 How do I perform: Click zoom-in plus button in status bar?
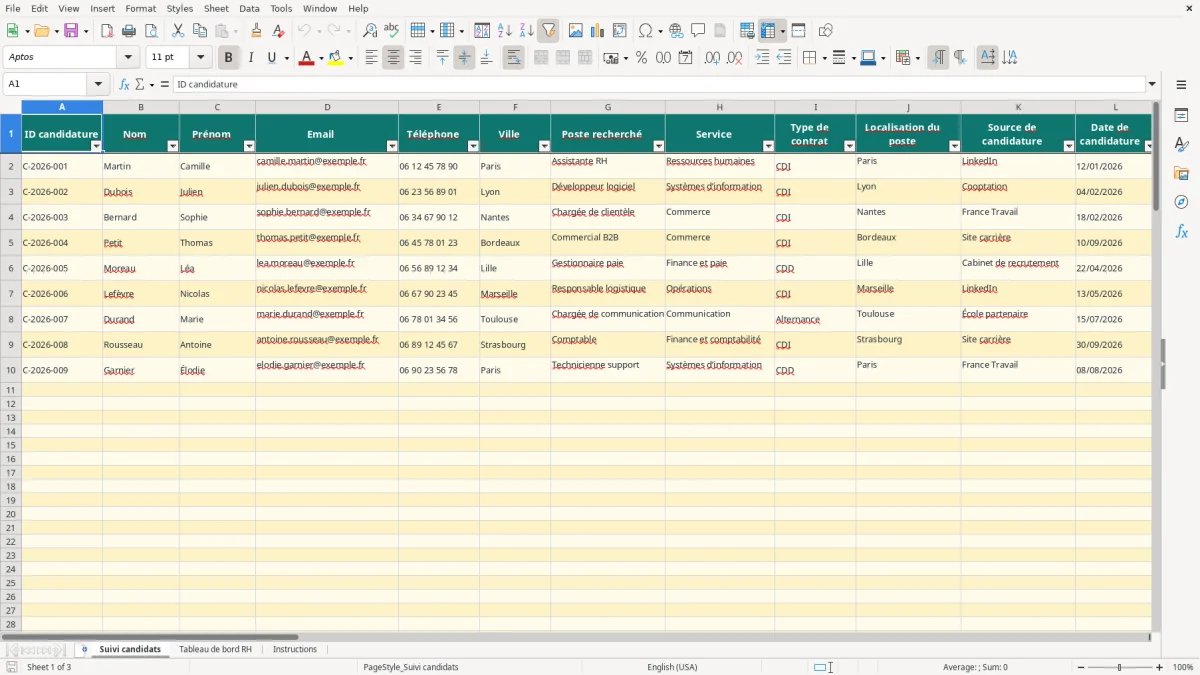(1160, 667)
